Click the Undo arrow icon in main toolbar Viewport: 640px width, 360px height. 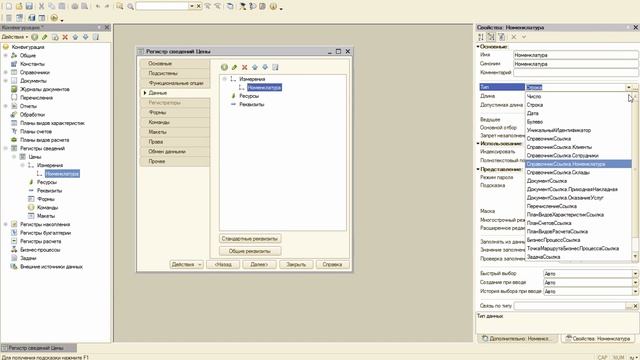point(98,6)
